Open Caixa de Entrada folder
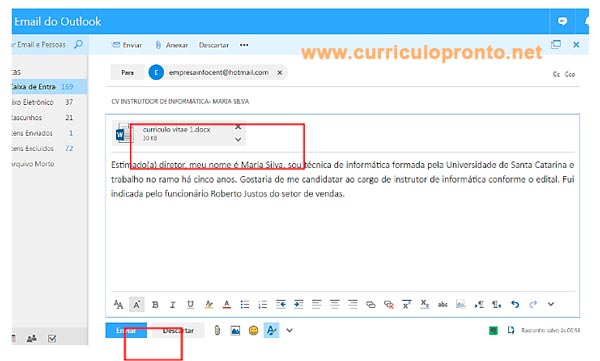This screenshot has width=600, height=361. click(49, 87)
